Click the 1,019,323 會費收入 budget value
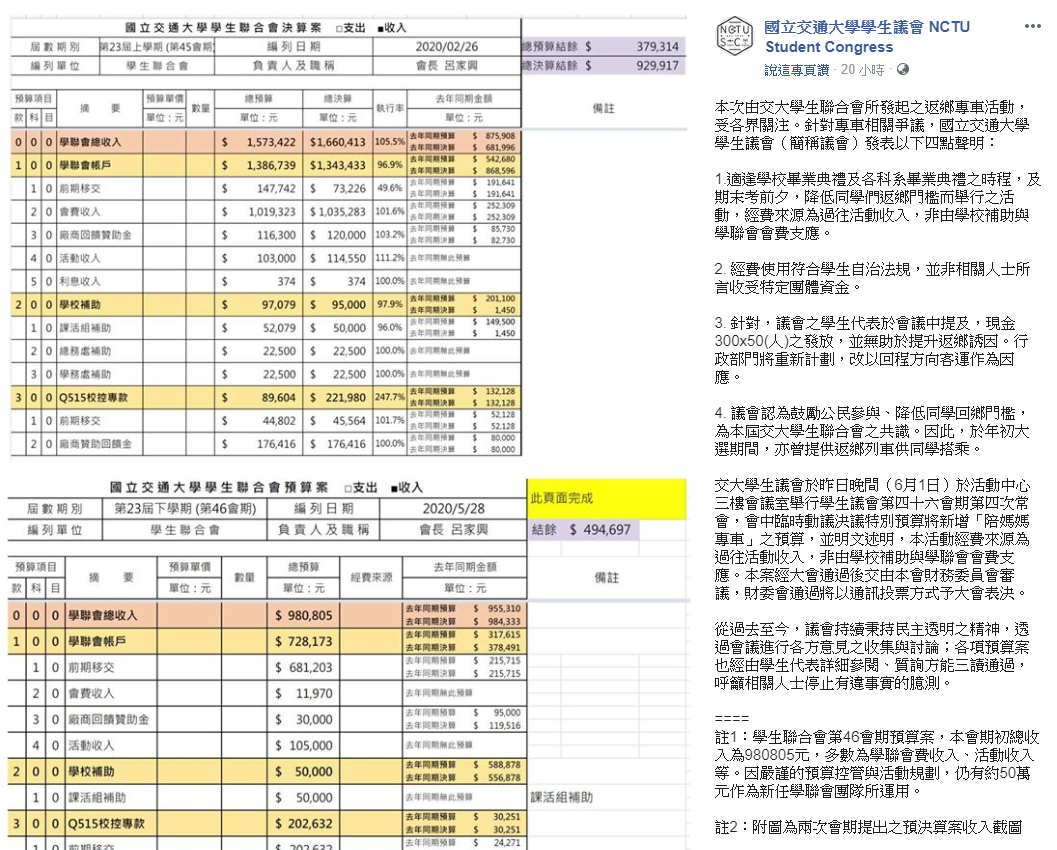This screenshot has width=1057, height=850. click(272, 212)
